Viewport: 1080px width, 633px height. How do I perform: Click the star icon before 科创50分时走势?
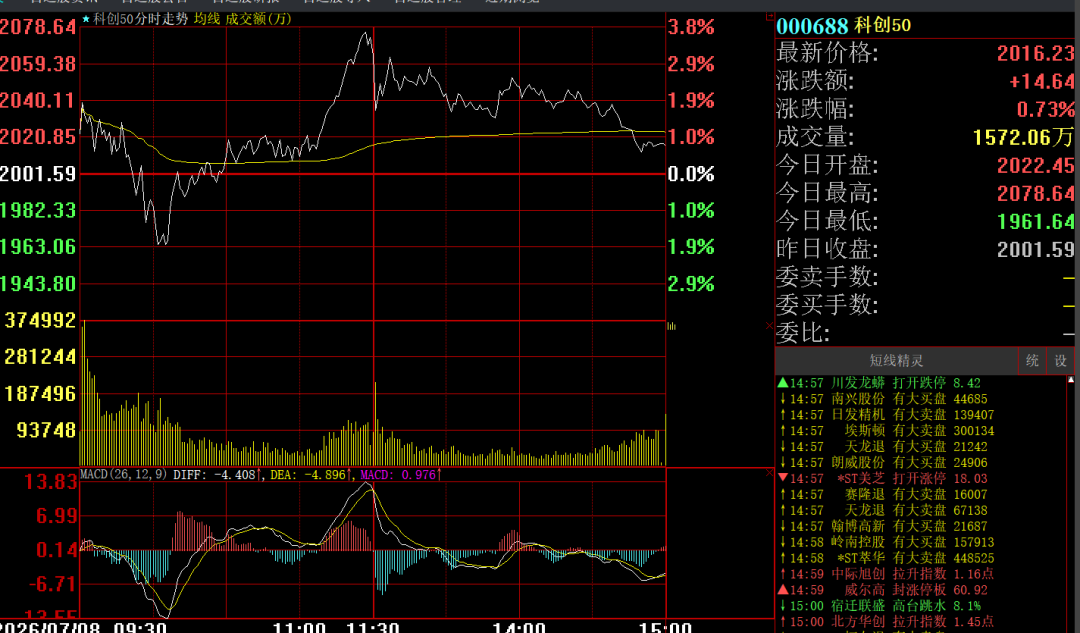[x=85, y=19]
